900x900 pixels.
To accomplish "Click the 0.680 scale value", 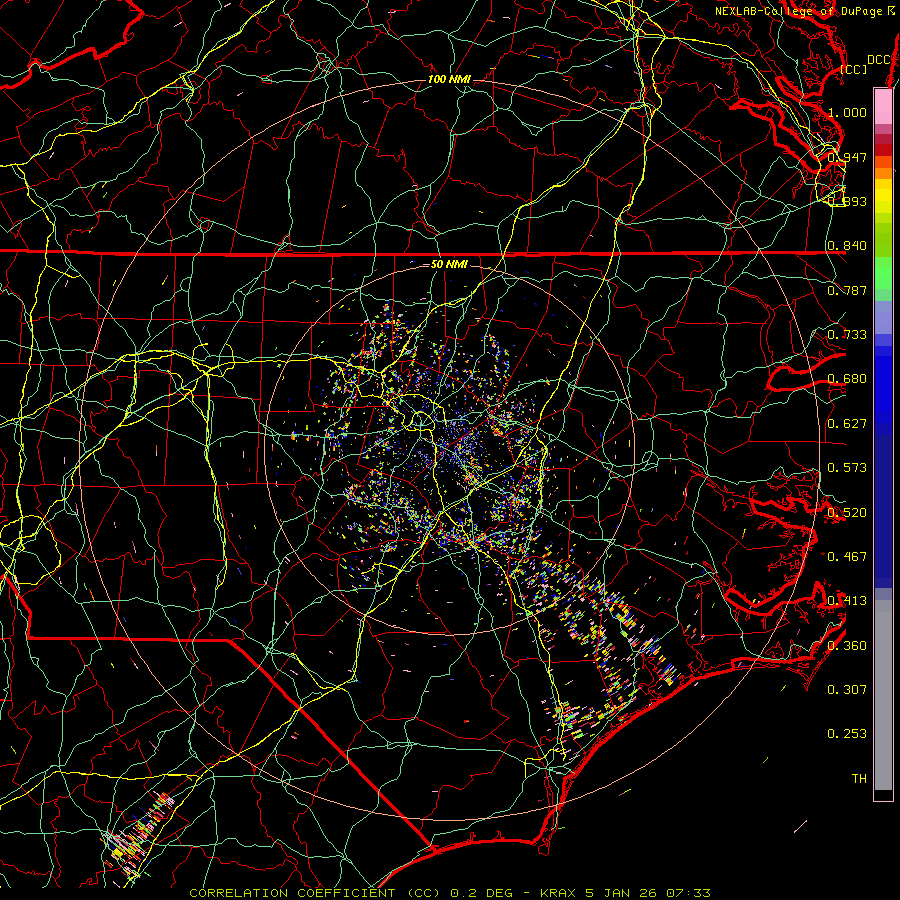I will coord(847,379).
